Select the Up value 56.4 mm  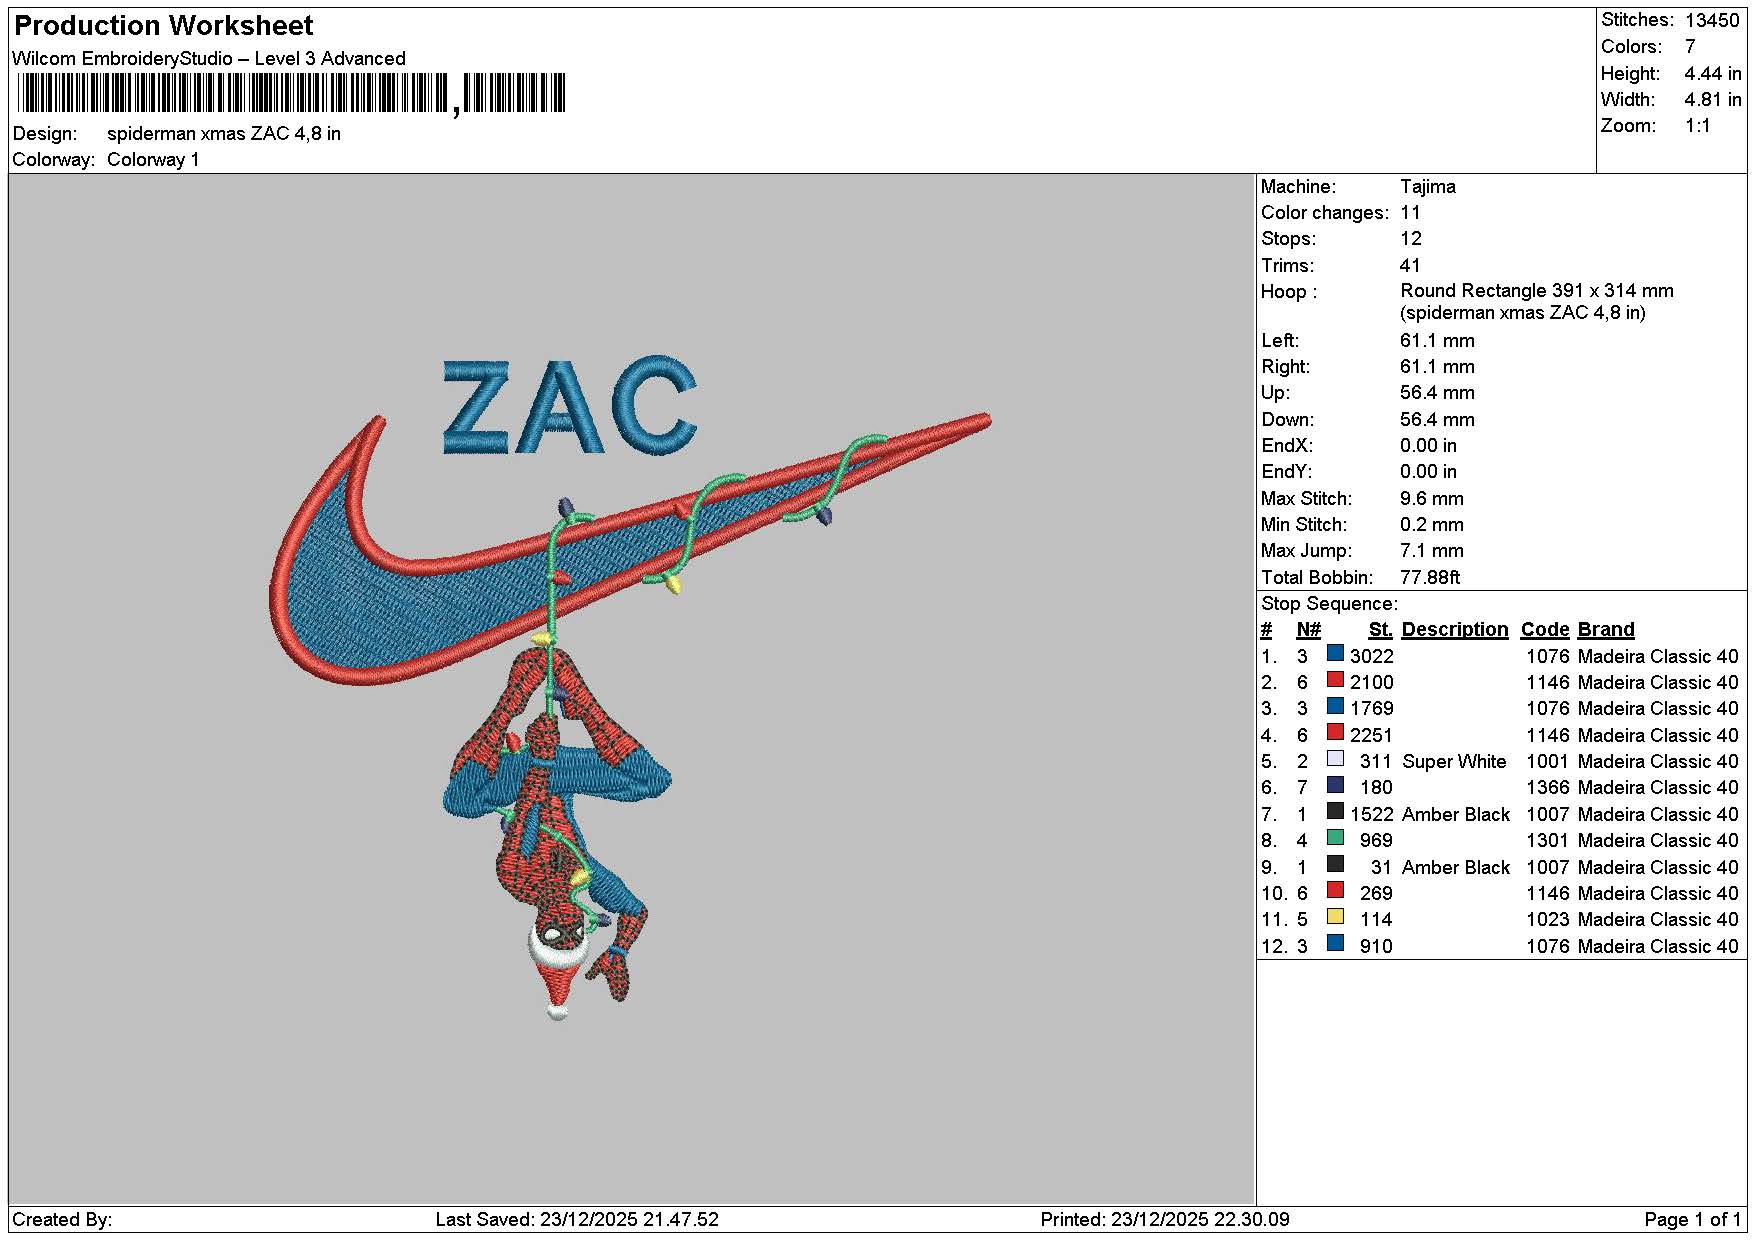1437,393
